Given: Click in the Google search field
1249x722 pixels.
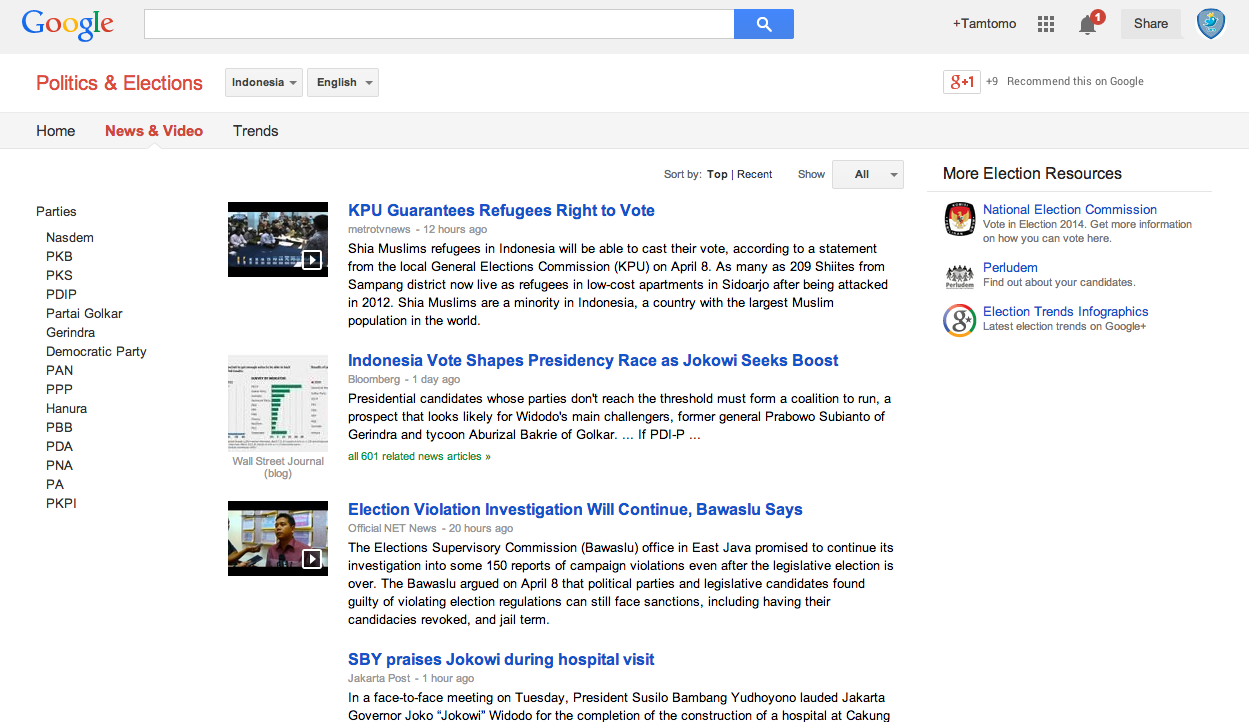Looking at the screenshot, I should coord(439,24).
